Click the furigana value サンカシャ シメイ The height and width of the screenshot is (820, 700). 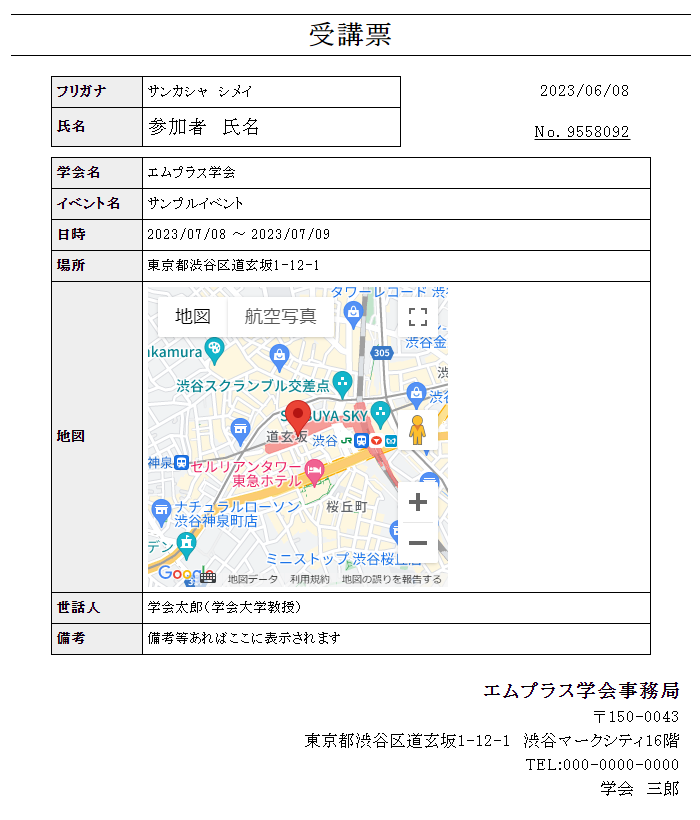200,92
